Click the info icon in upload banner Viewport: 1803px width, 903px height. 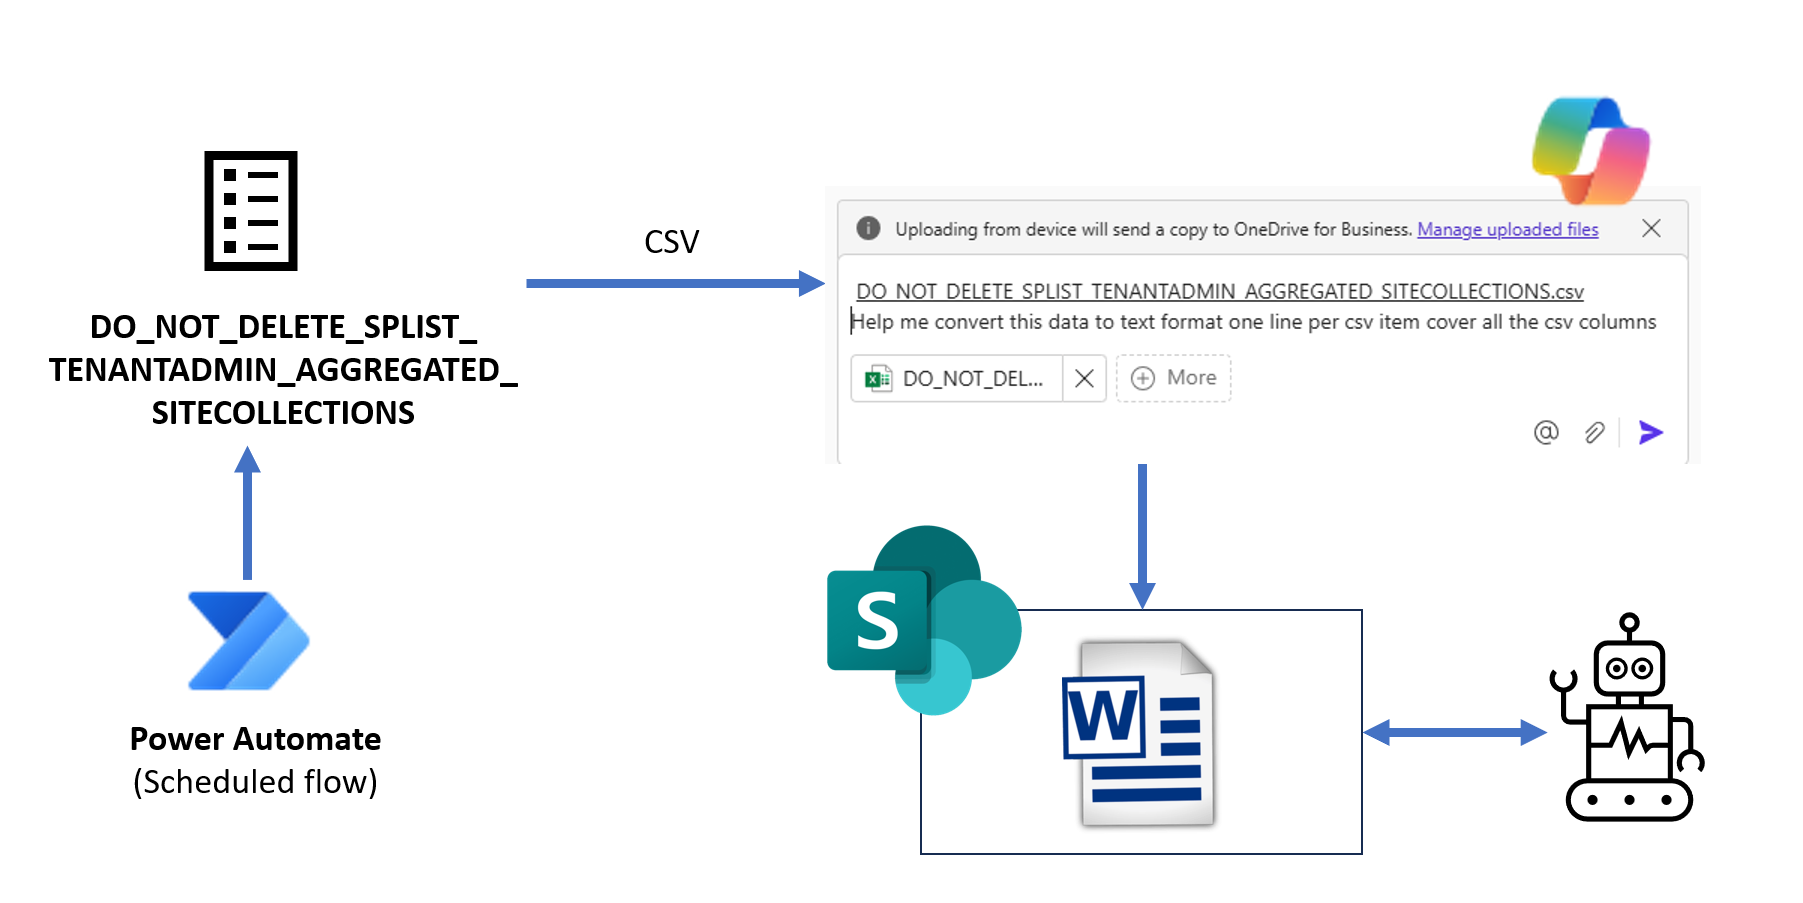pos(868,229)
